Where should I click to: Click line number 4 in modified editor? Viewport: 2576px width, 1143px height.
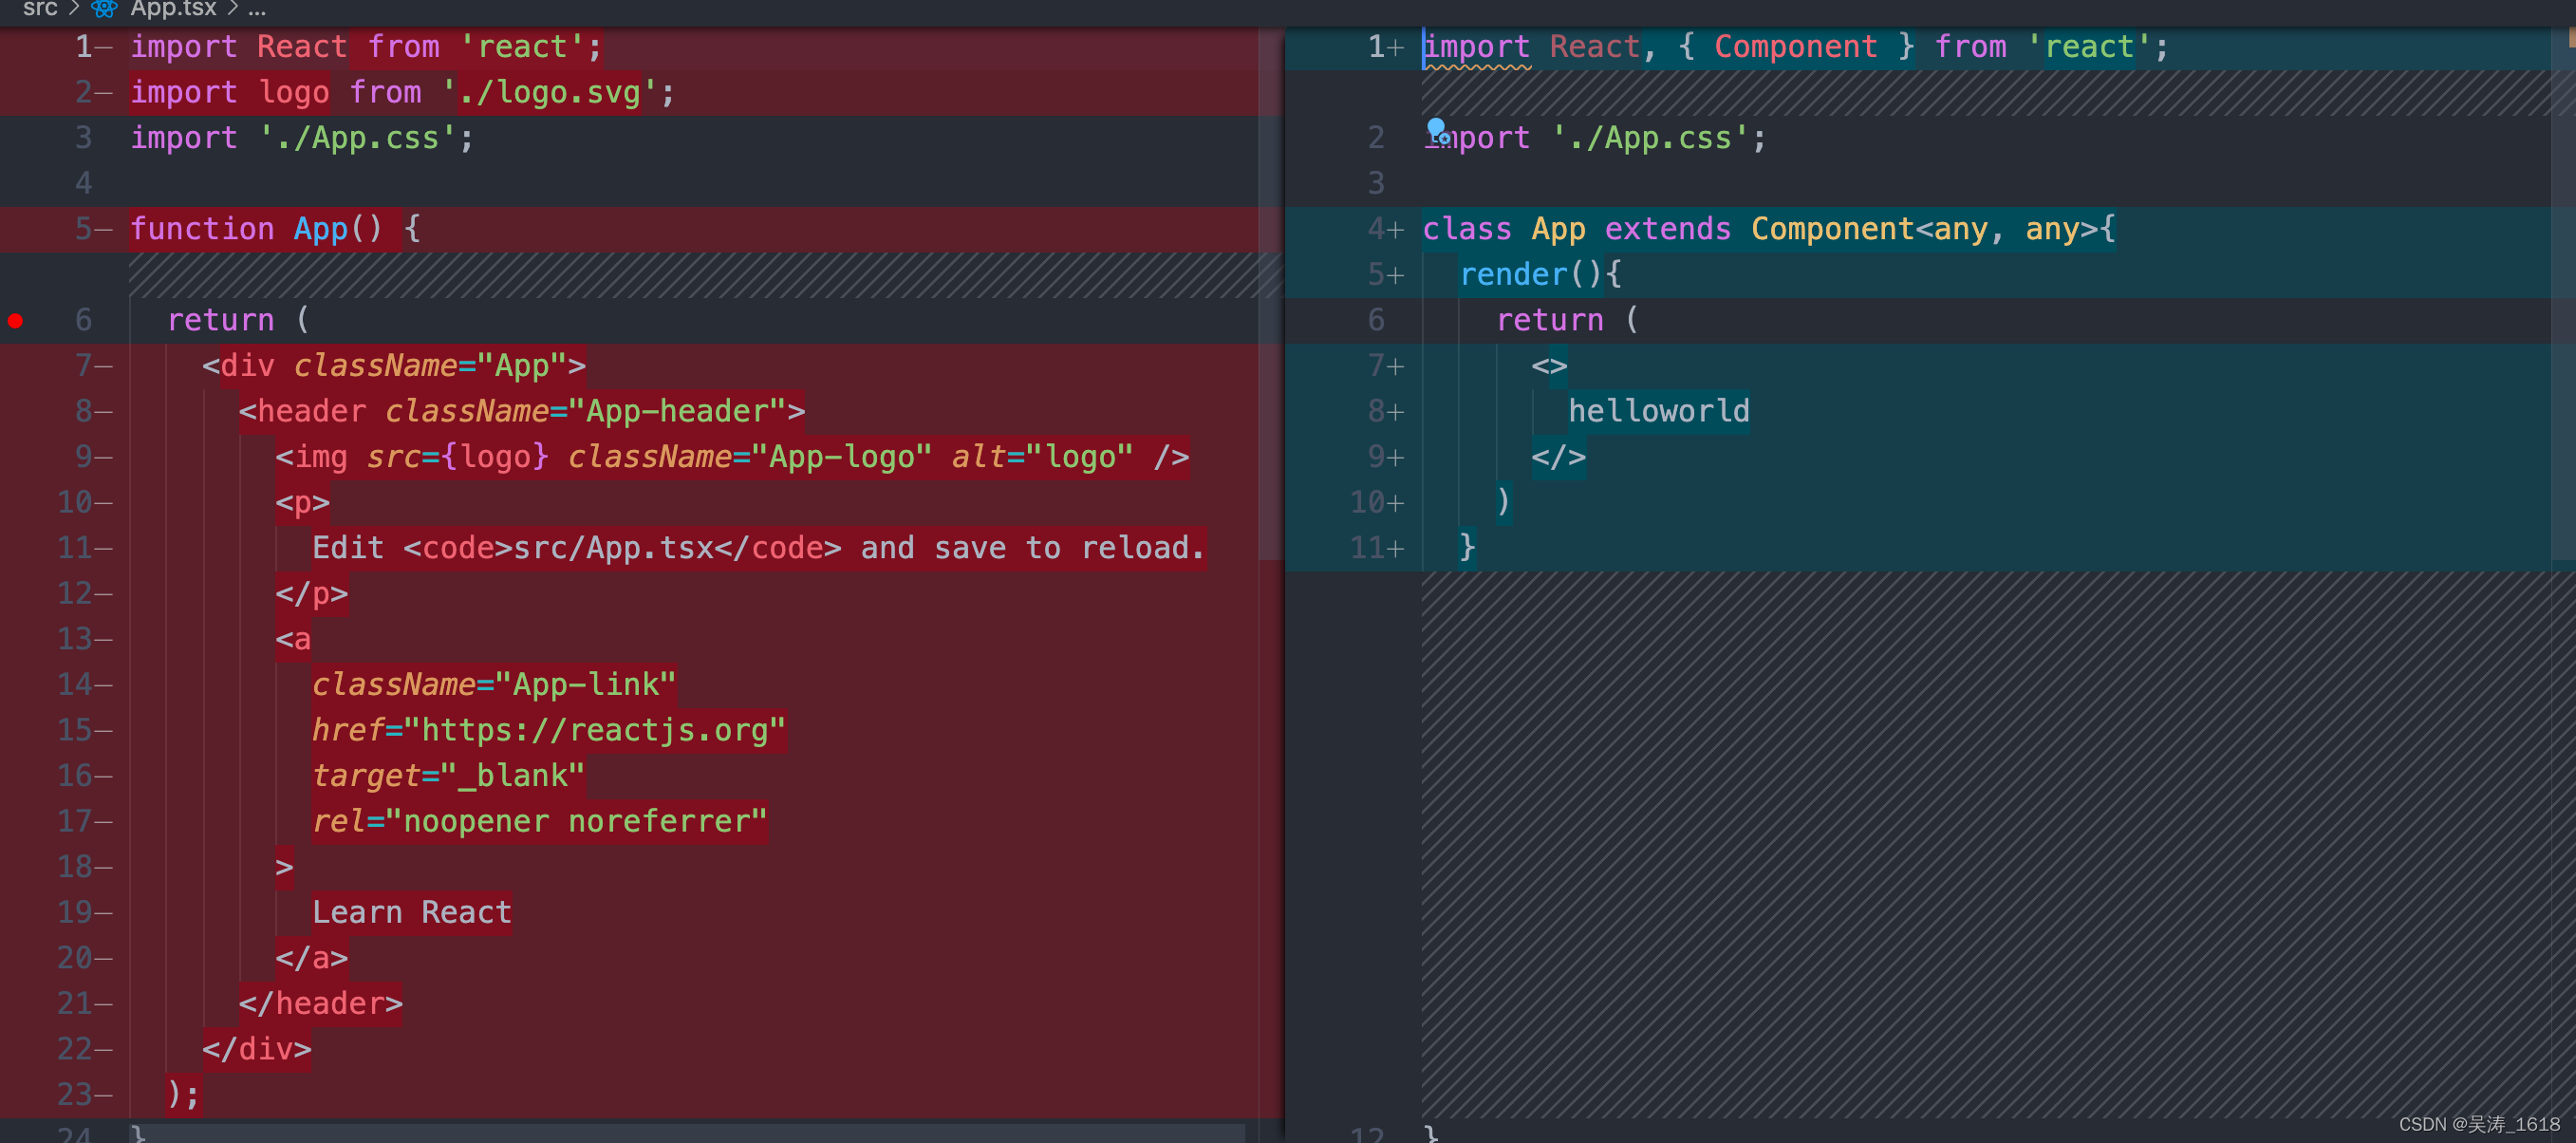[1377, 229]
